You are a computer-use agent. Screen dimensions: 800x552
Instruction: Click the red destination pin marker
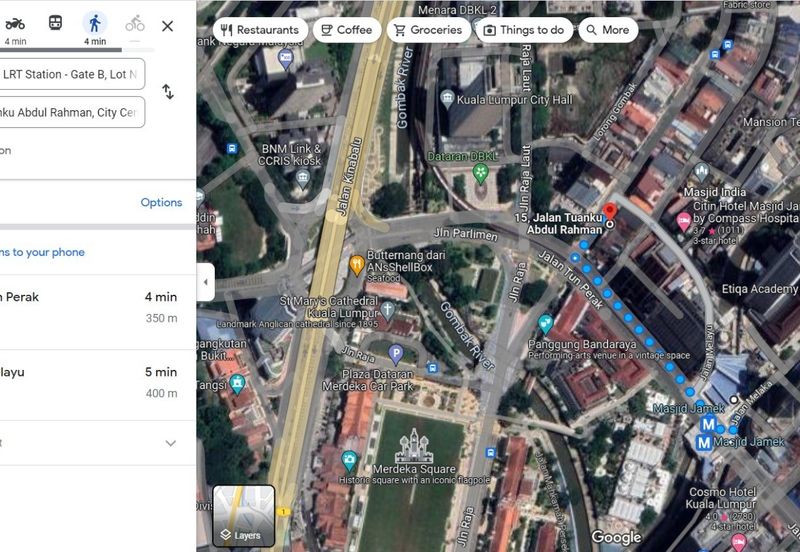click(611, 214)
